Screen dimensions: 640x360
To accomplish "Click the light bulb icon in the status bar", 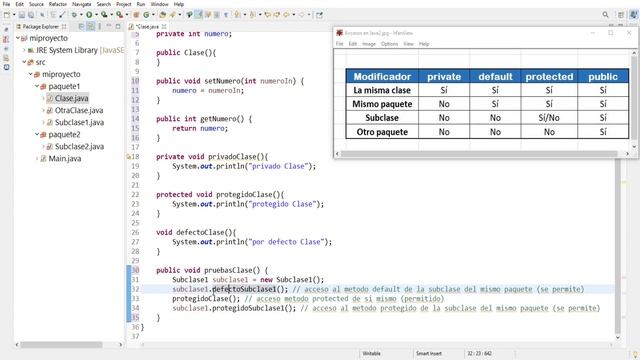I will pyautogui.click(x=635, y=354).
